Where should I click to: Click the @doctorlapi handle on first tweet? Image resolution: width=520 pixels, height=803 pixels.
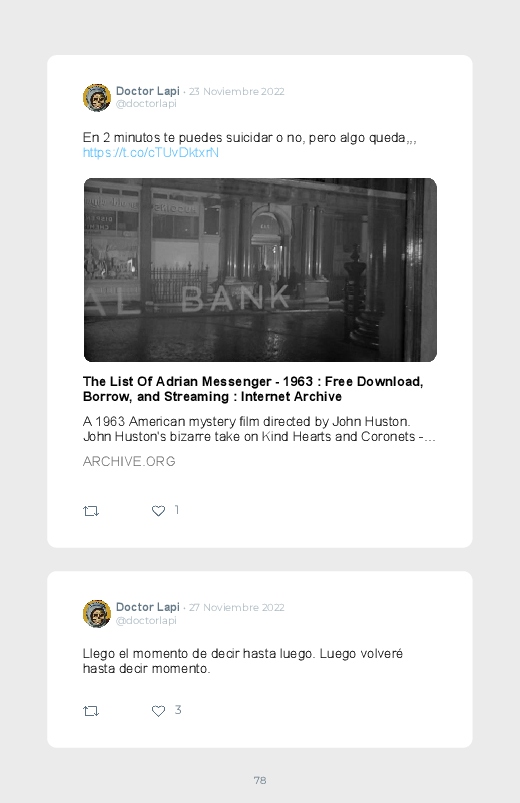(x=146, y=103)
